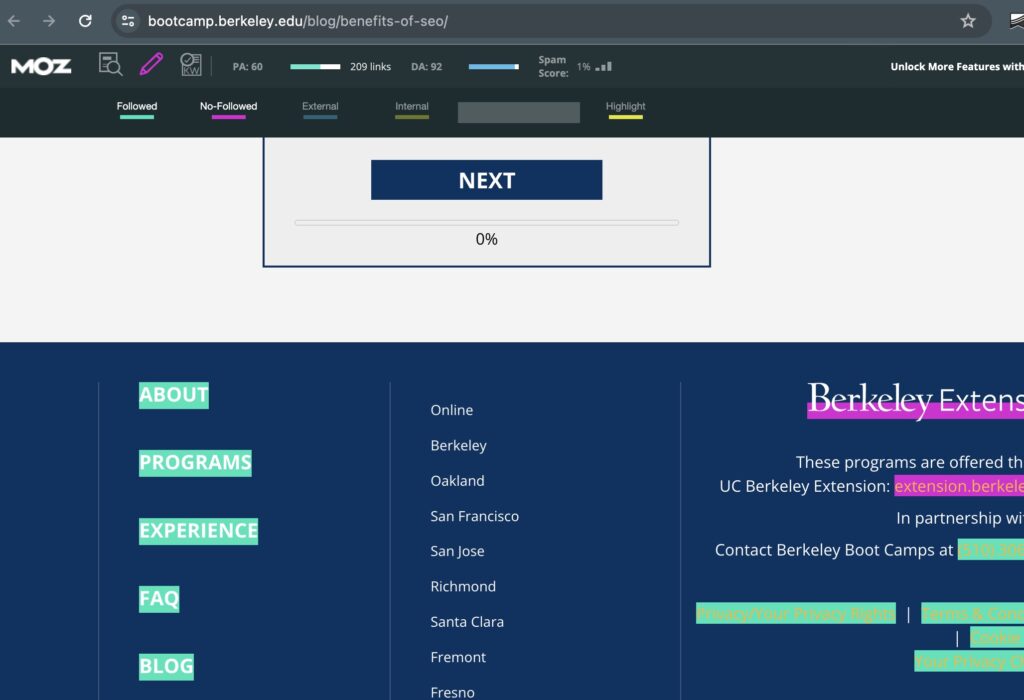Reload the current page
This screenshot has width=1024, height=700.
84,20
